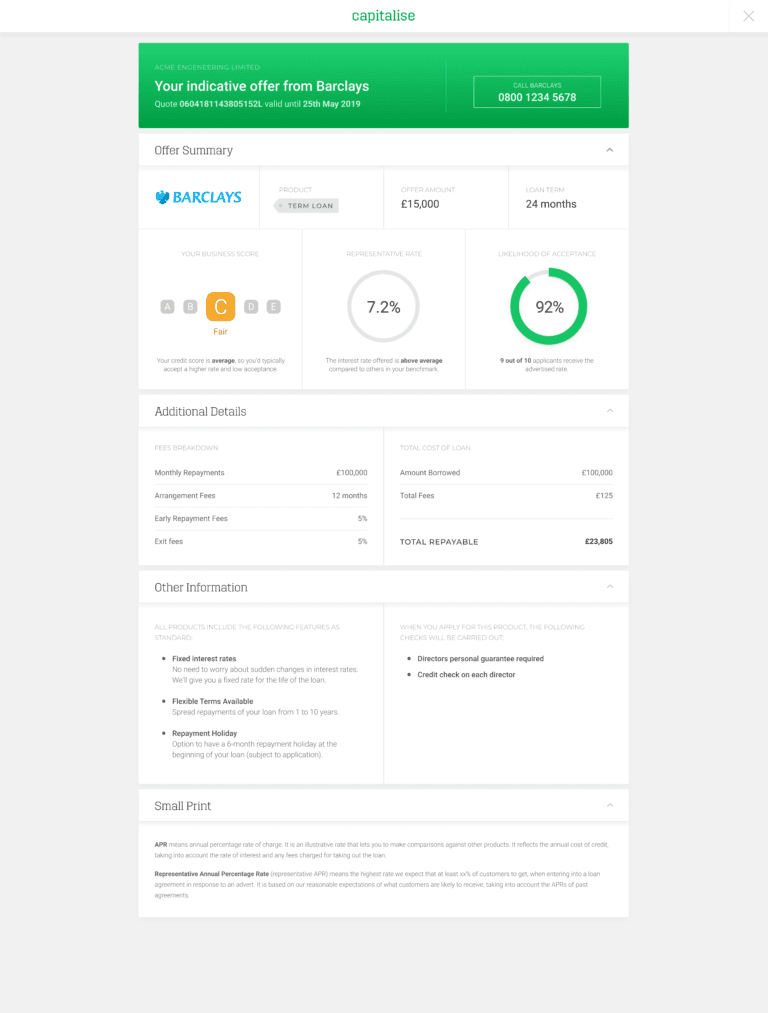Collapse the Offer Summary section

pyautogui.click(x=609, y=150)
